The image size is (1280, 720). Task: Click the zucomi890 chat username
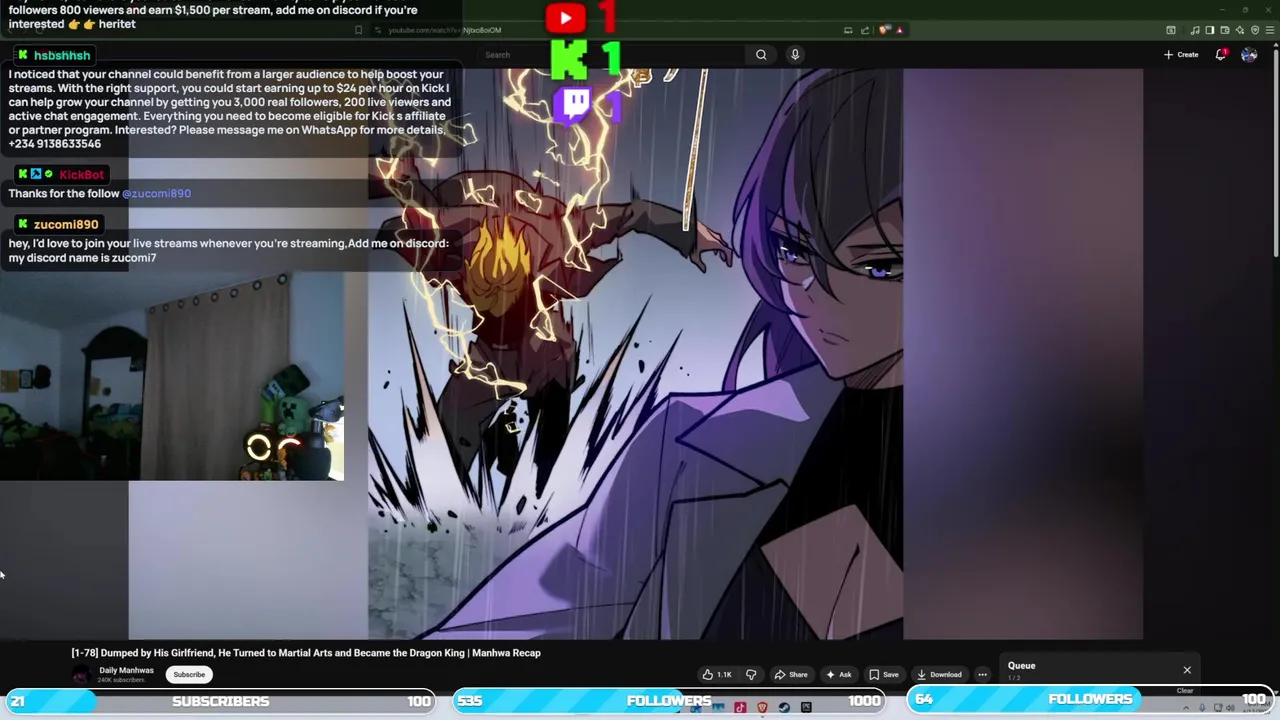coord(66,225)
